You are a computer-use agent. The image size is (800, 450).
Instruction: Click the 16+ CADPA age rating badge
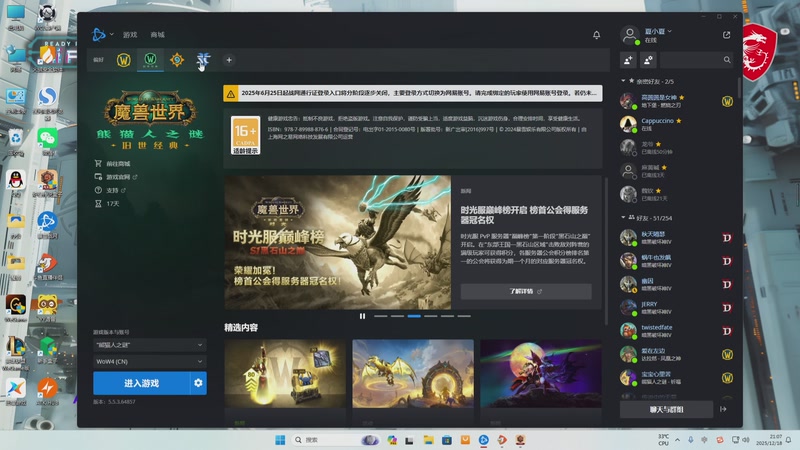(245, 135)
